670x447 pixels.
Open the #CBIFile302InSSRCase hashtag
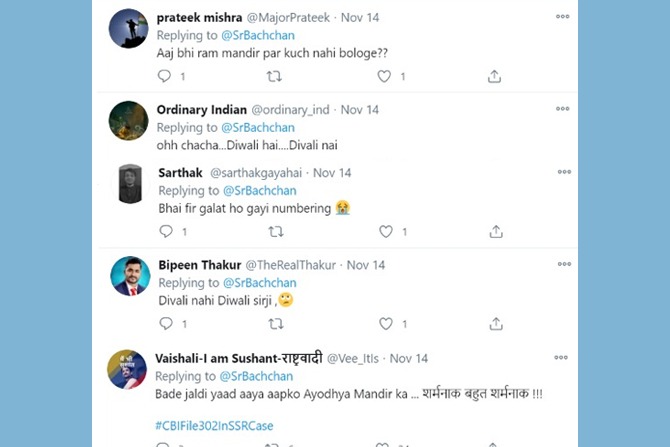coord(214,425)
